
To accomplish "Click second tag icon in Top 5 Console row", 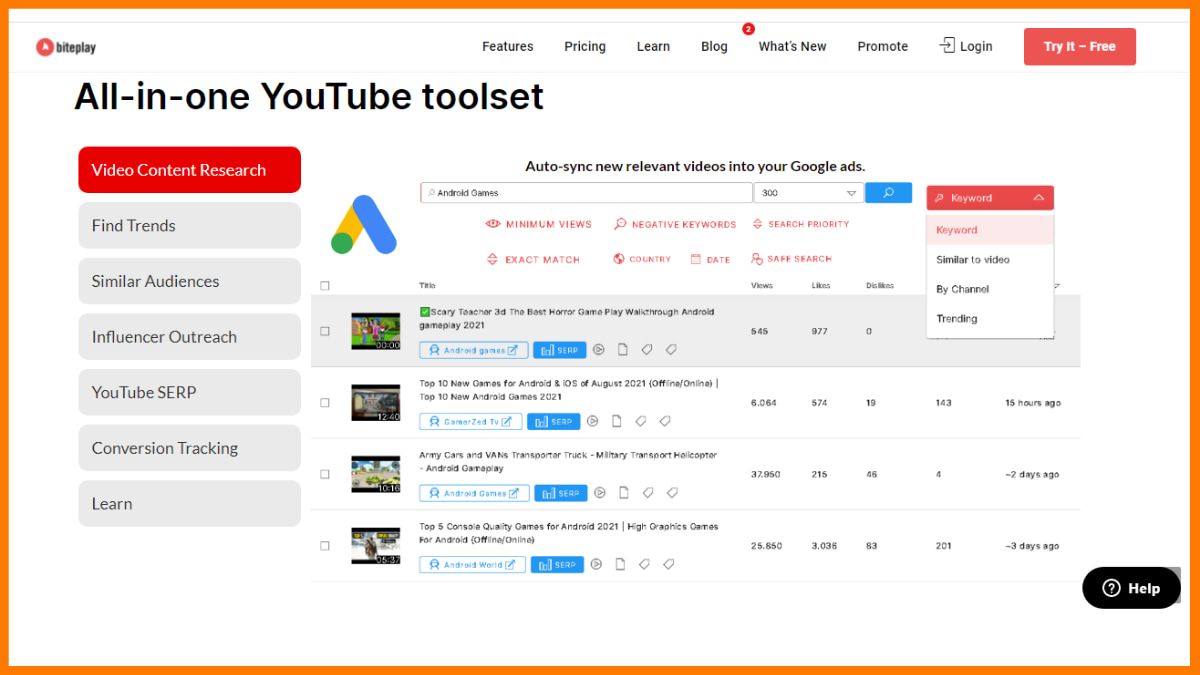I will pyautogui.click(x=668, y=564).
